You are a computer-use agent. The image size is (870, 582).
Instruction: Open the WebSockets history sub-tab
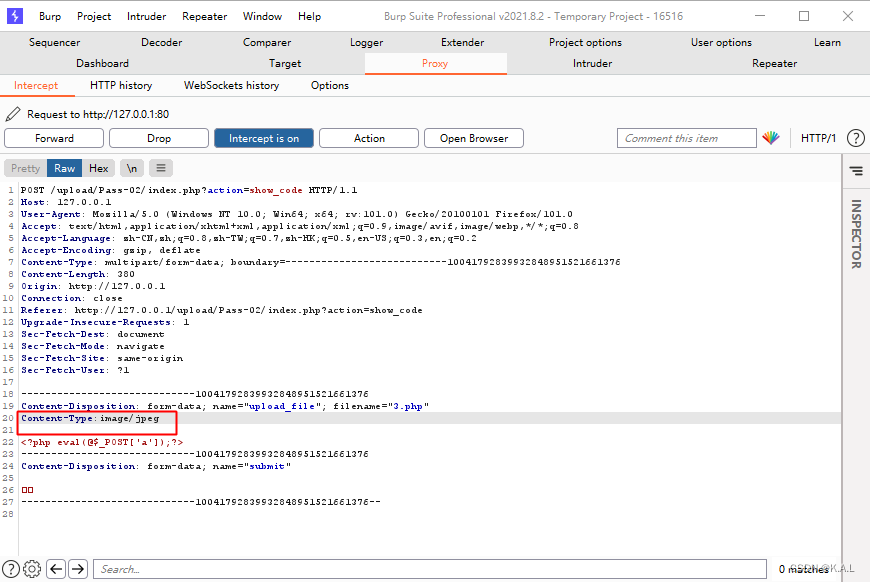coord(231,85)
